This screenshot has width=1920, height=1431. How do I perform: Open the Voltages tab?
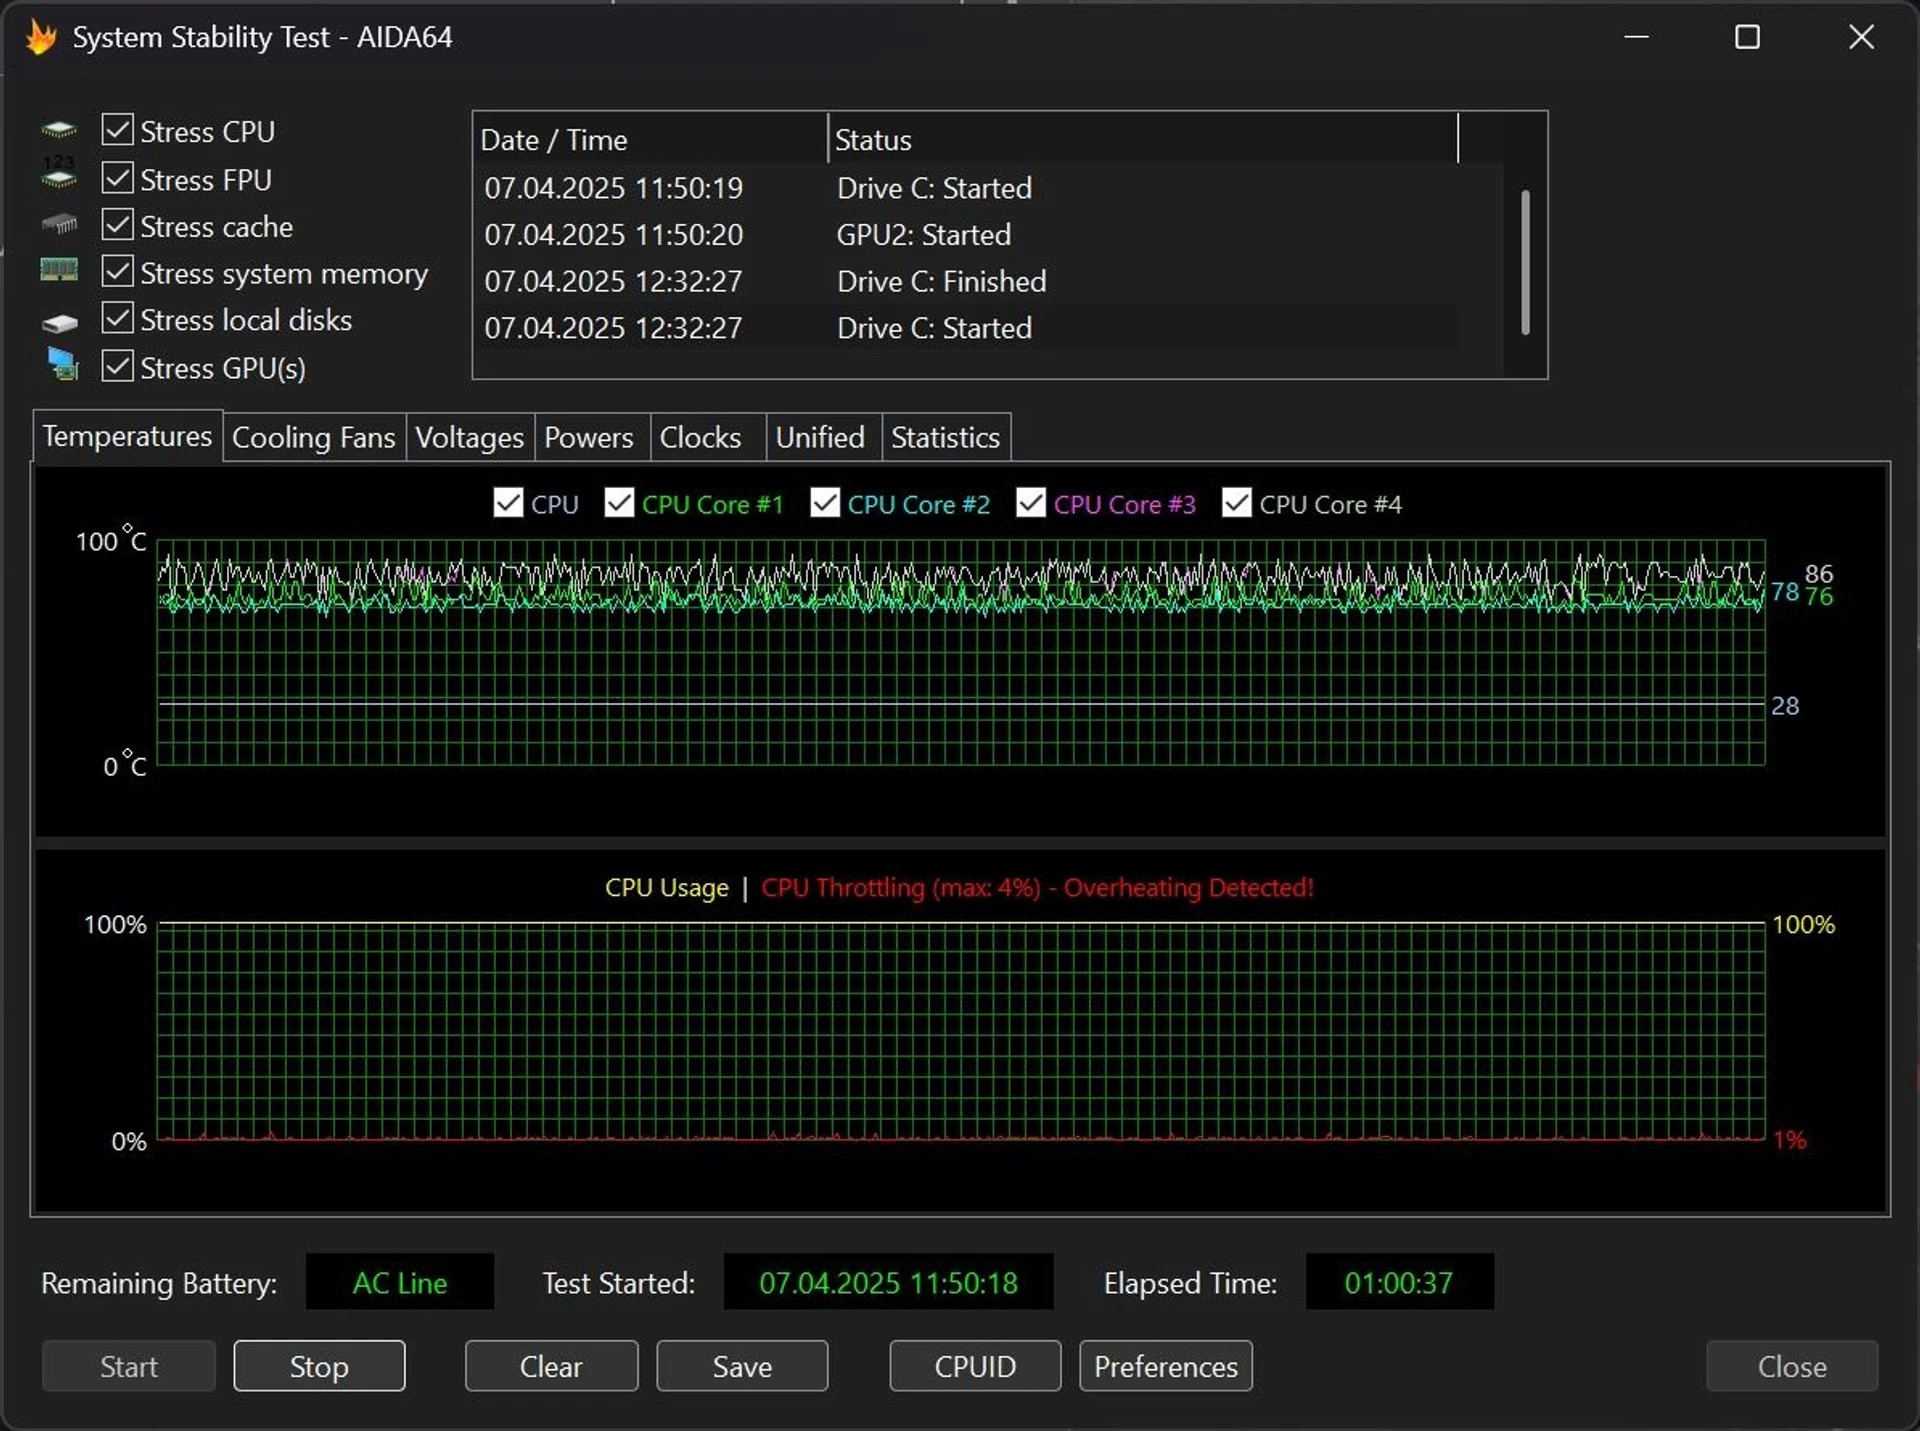point(469,438)
